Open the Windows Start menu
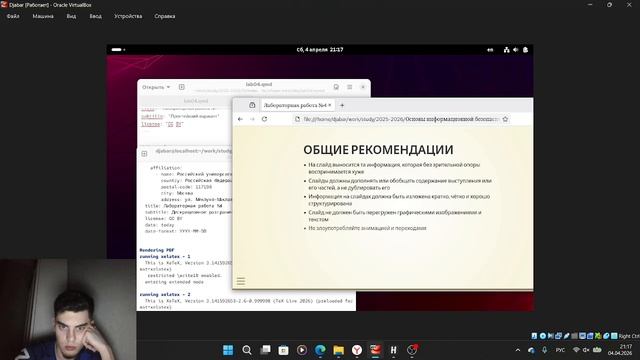The image size is (640, 360). (228, 350)
